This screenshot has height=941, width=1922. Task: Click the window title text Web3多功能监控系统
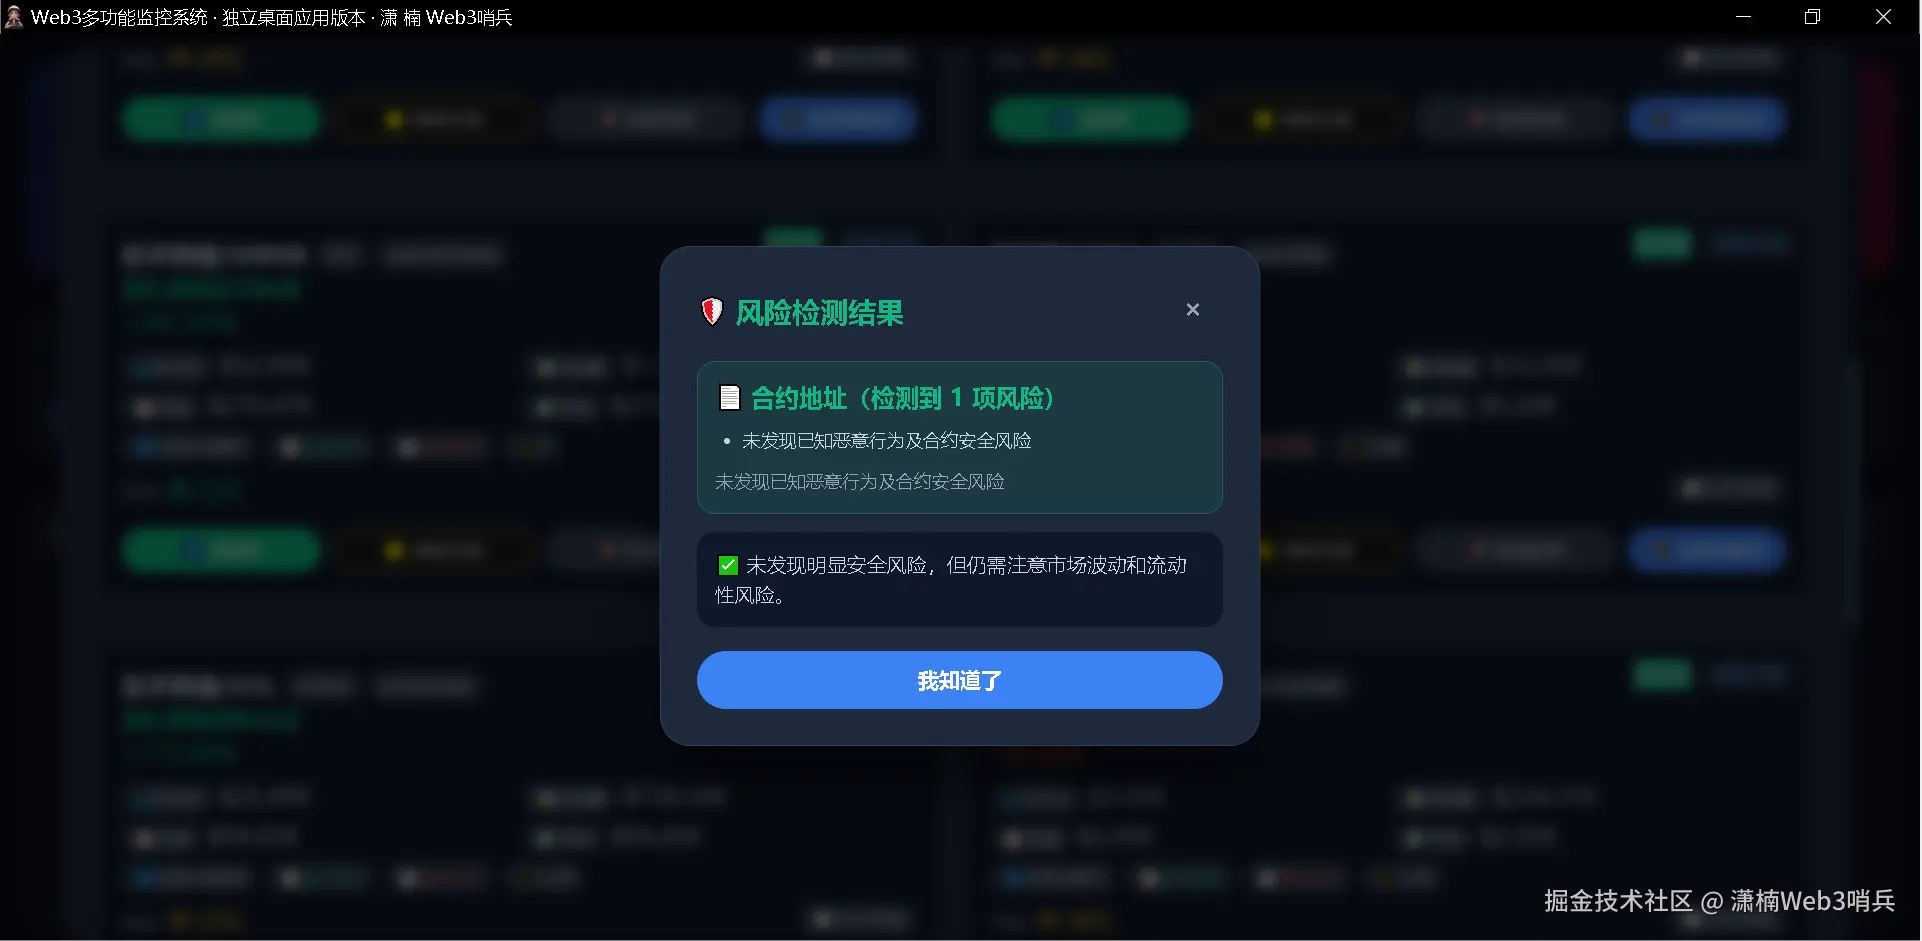pyautogui.click(x=119, y=17)
